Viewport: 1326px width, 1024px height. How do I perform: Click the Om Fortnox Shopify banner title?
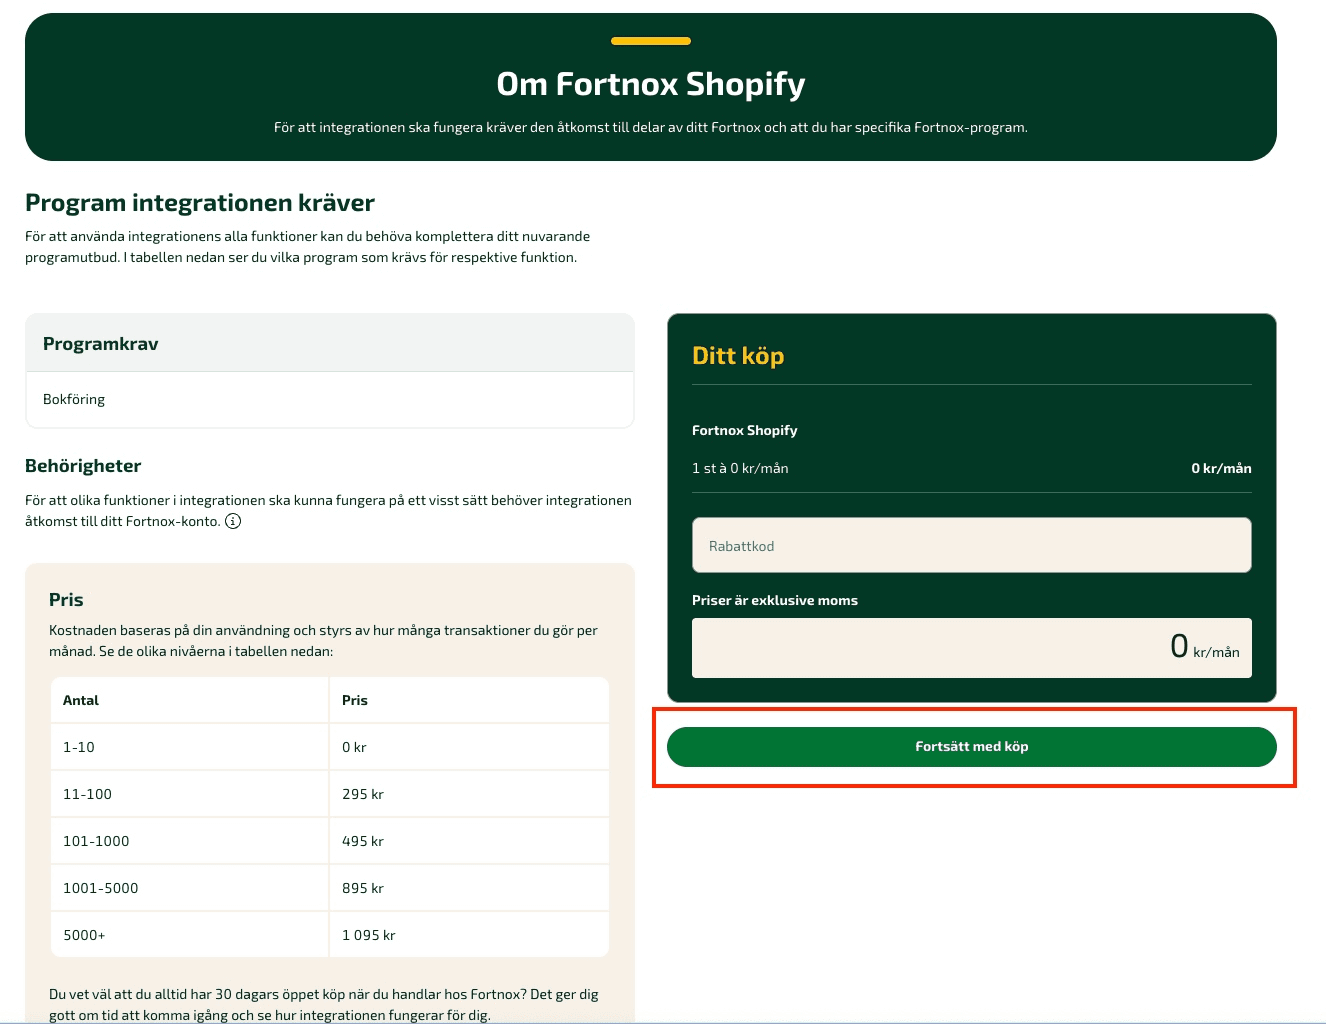pyautogui.click(x=651, y=84)
